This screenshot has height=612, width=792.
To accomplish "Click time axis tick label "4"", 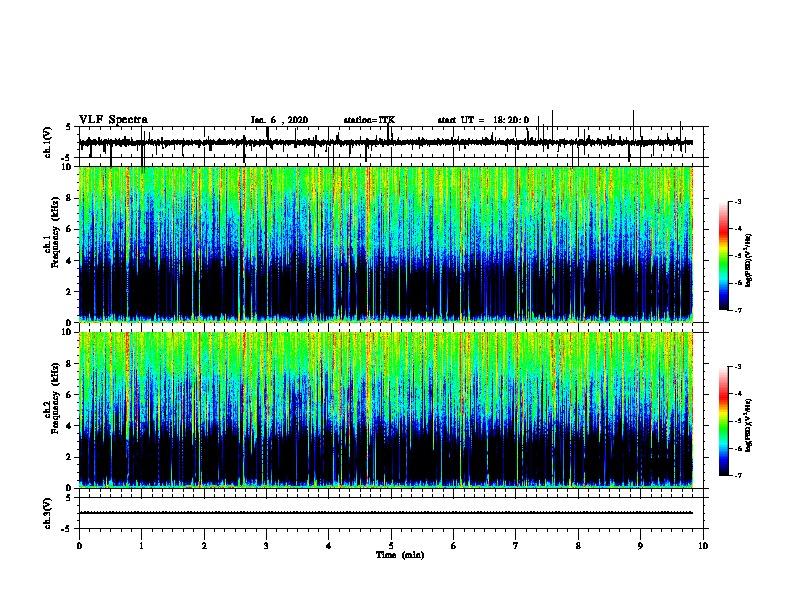I will click(x=329, y=546).
